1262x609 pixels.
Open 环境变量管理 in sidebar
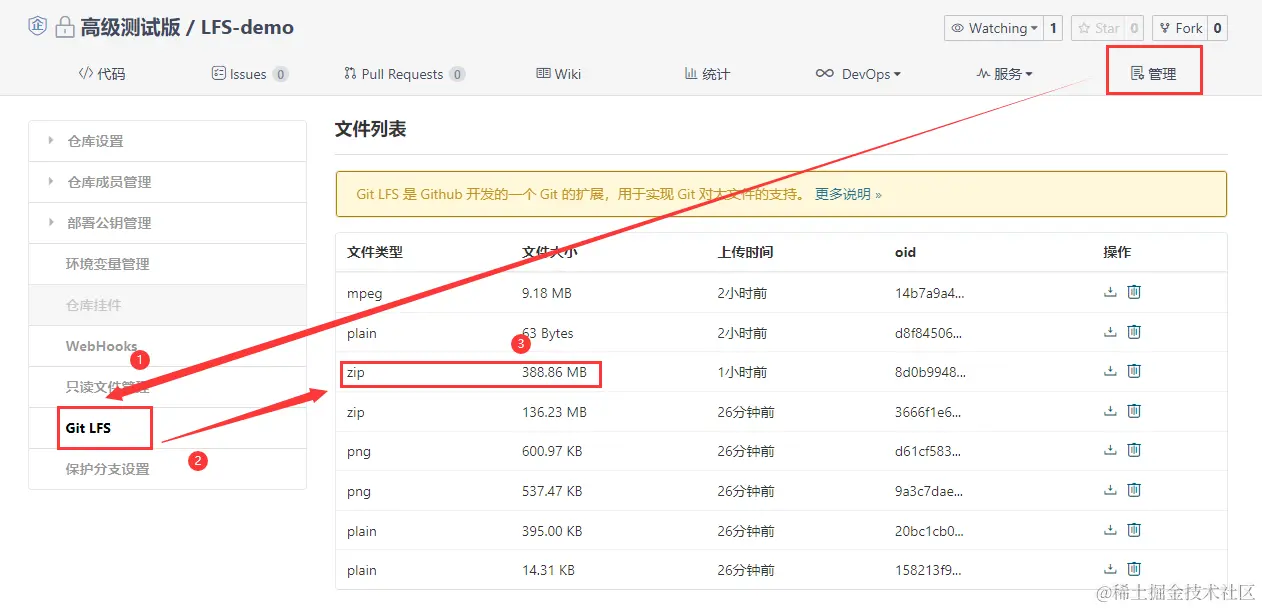pyautogui.click(x=167, y=264)
